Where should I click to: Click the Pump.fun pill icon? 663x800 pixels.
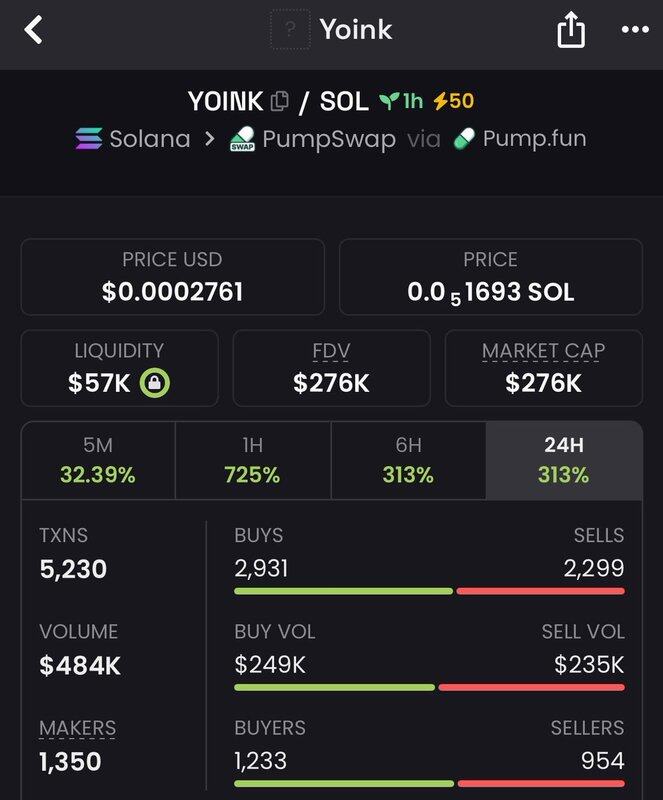464,139
